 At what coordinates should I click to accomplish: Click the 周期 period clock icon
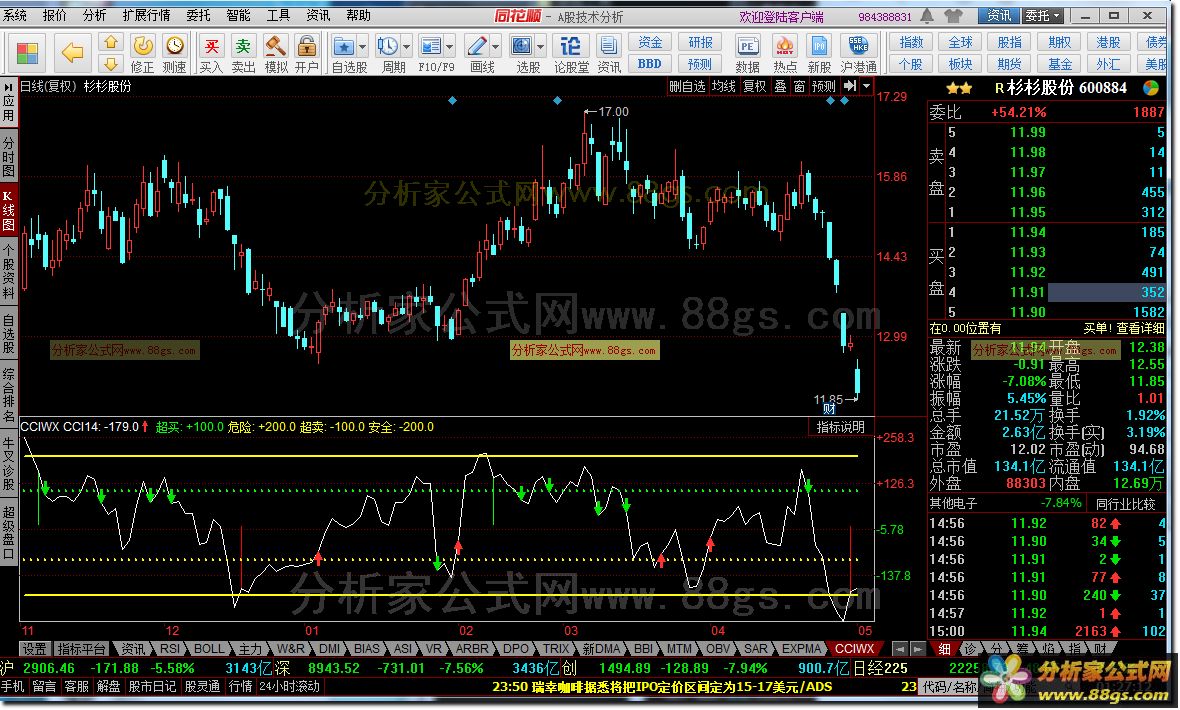(388, 46)
